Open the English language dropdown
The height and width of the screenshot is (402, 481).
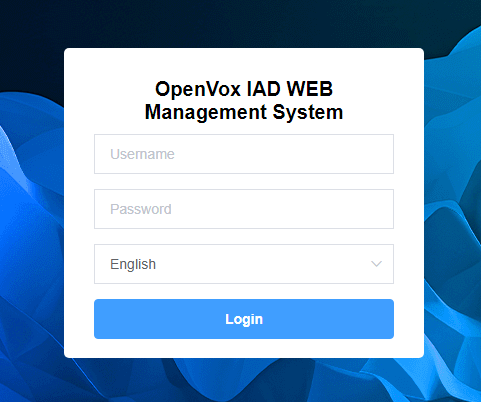[x=244, y=264]
